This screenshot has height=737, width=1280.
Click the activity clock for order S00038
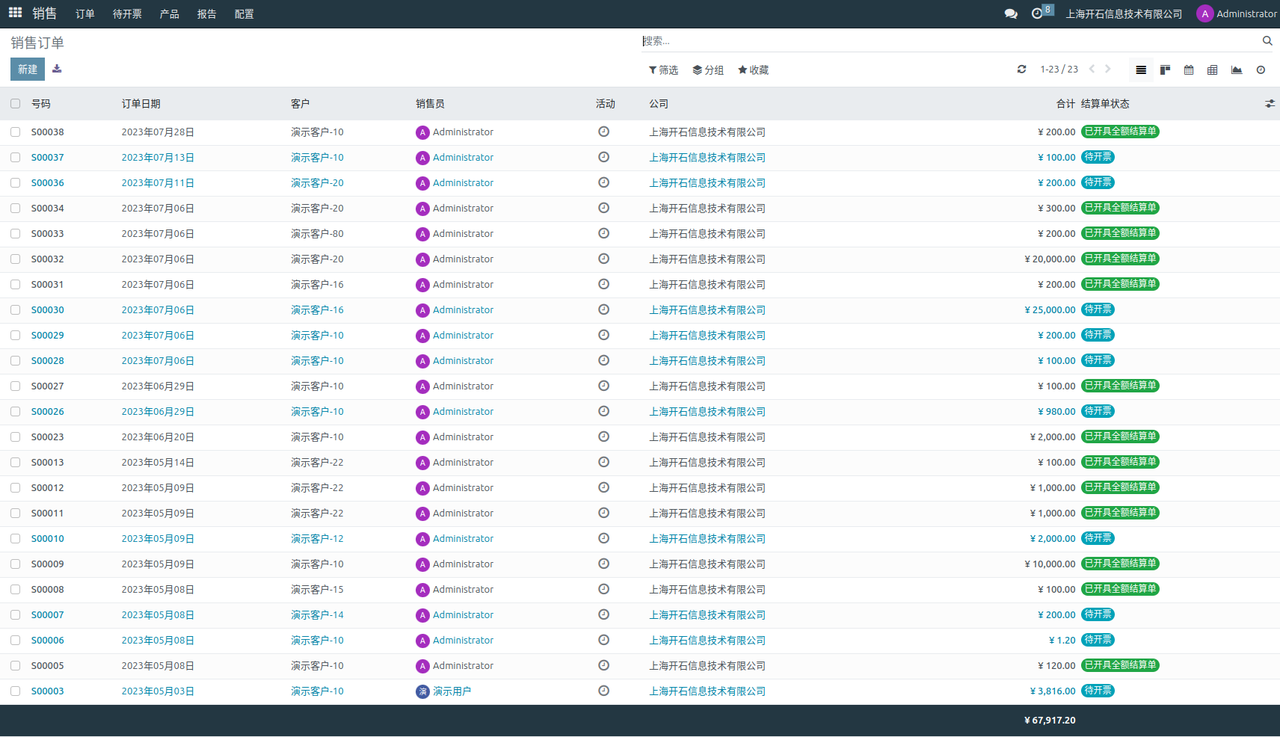click(x=603, y=132)
